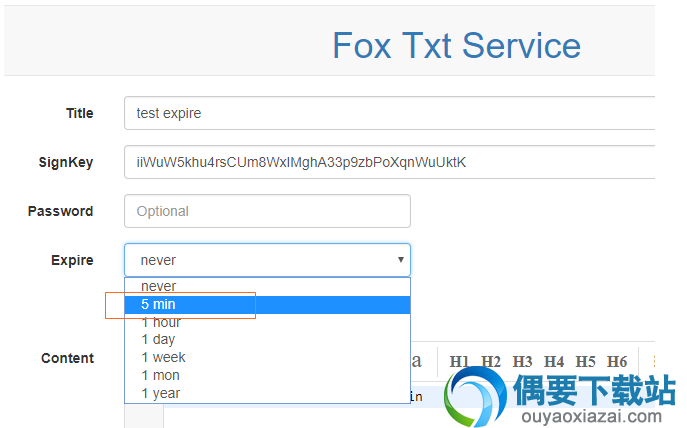Click into the SignKey input field

pyautogui.click(x=390, y=162)
